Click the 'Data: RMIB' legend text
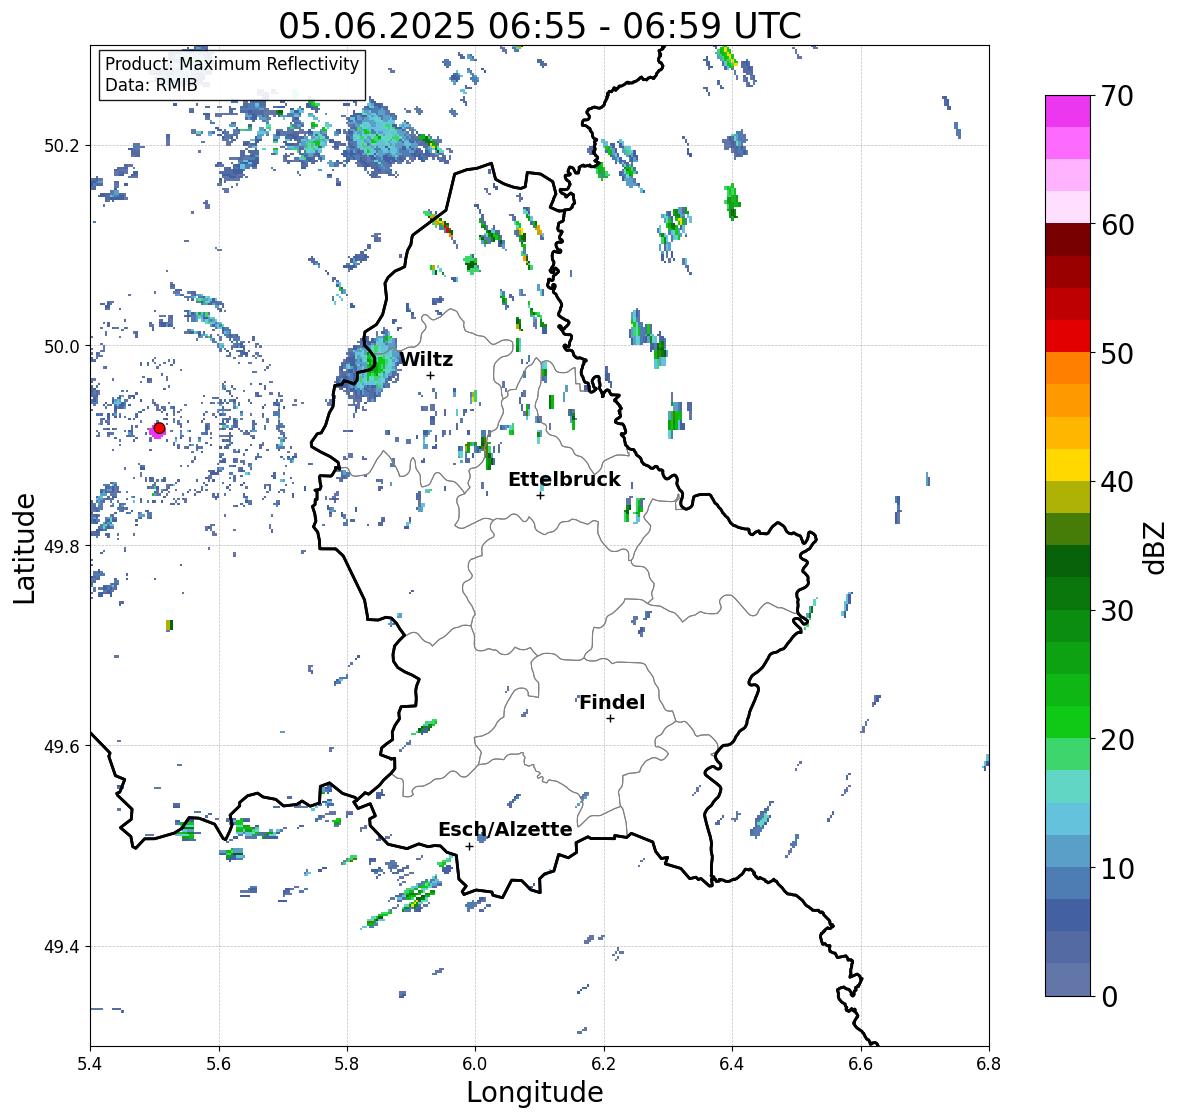Screen dimensions: 1179x1117 click(x=151, y=85)
